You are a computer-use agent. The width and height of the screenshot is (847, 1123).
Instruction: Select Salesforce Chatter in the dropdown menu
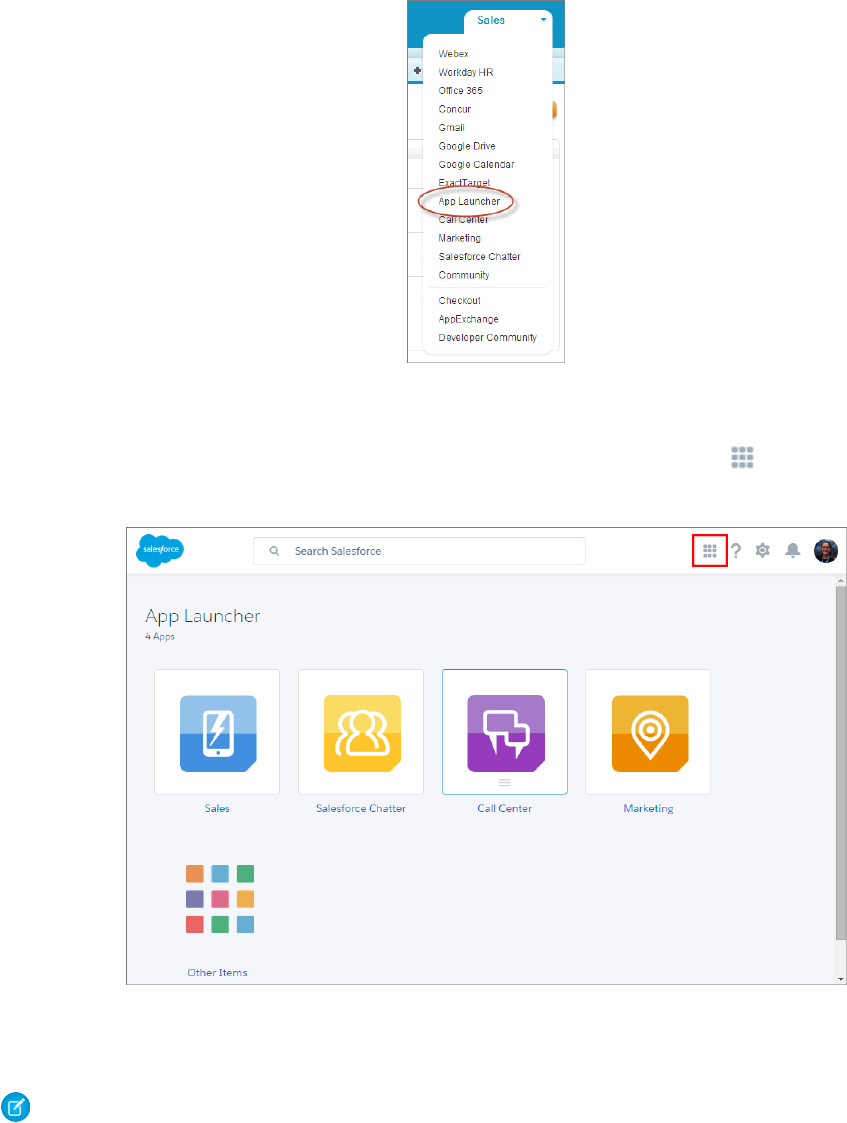point(479,256)
